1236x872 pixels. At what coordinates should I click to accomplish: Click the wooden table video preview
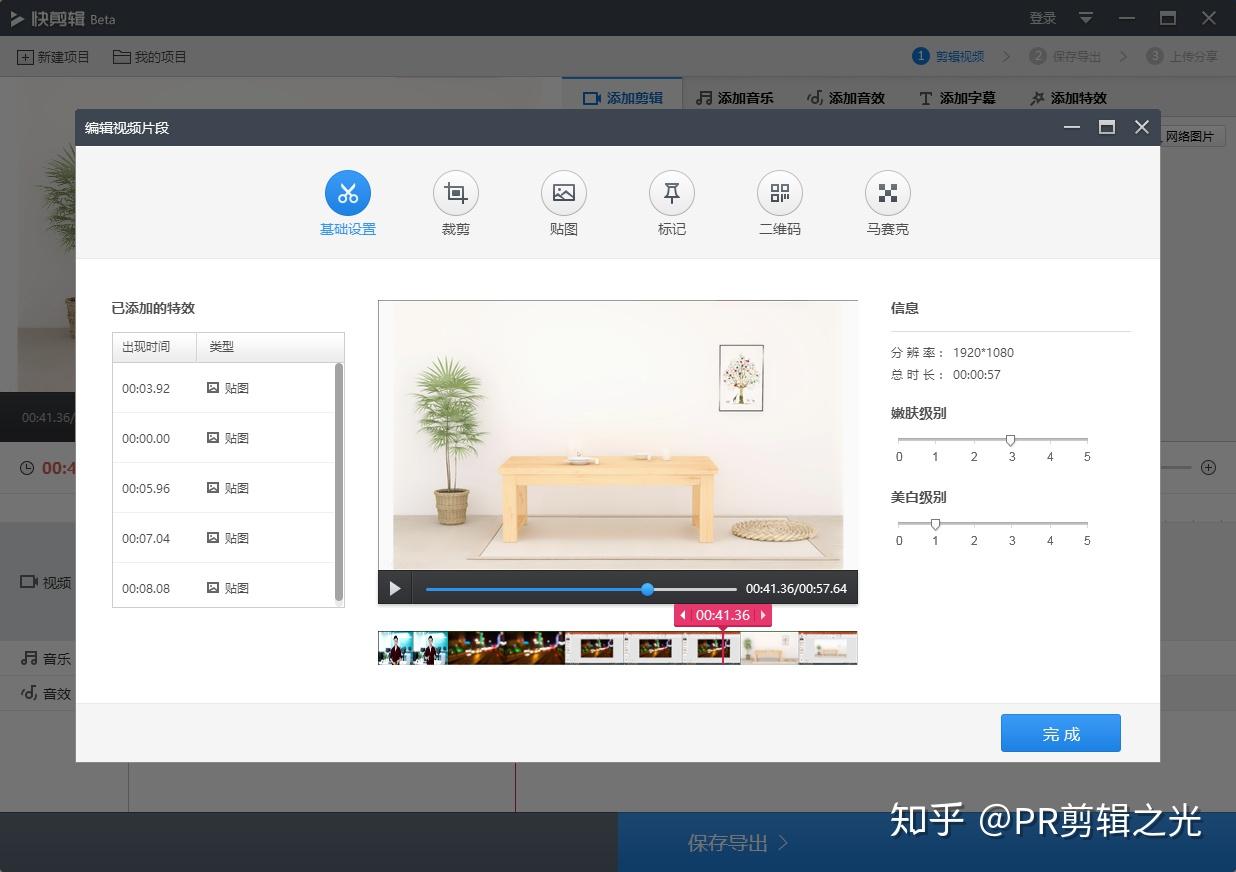(618, 436)
